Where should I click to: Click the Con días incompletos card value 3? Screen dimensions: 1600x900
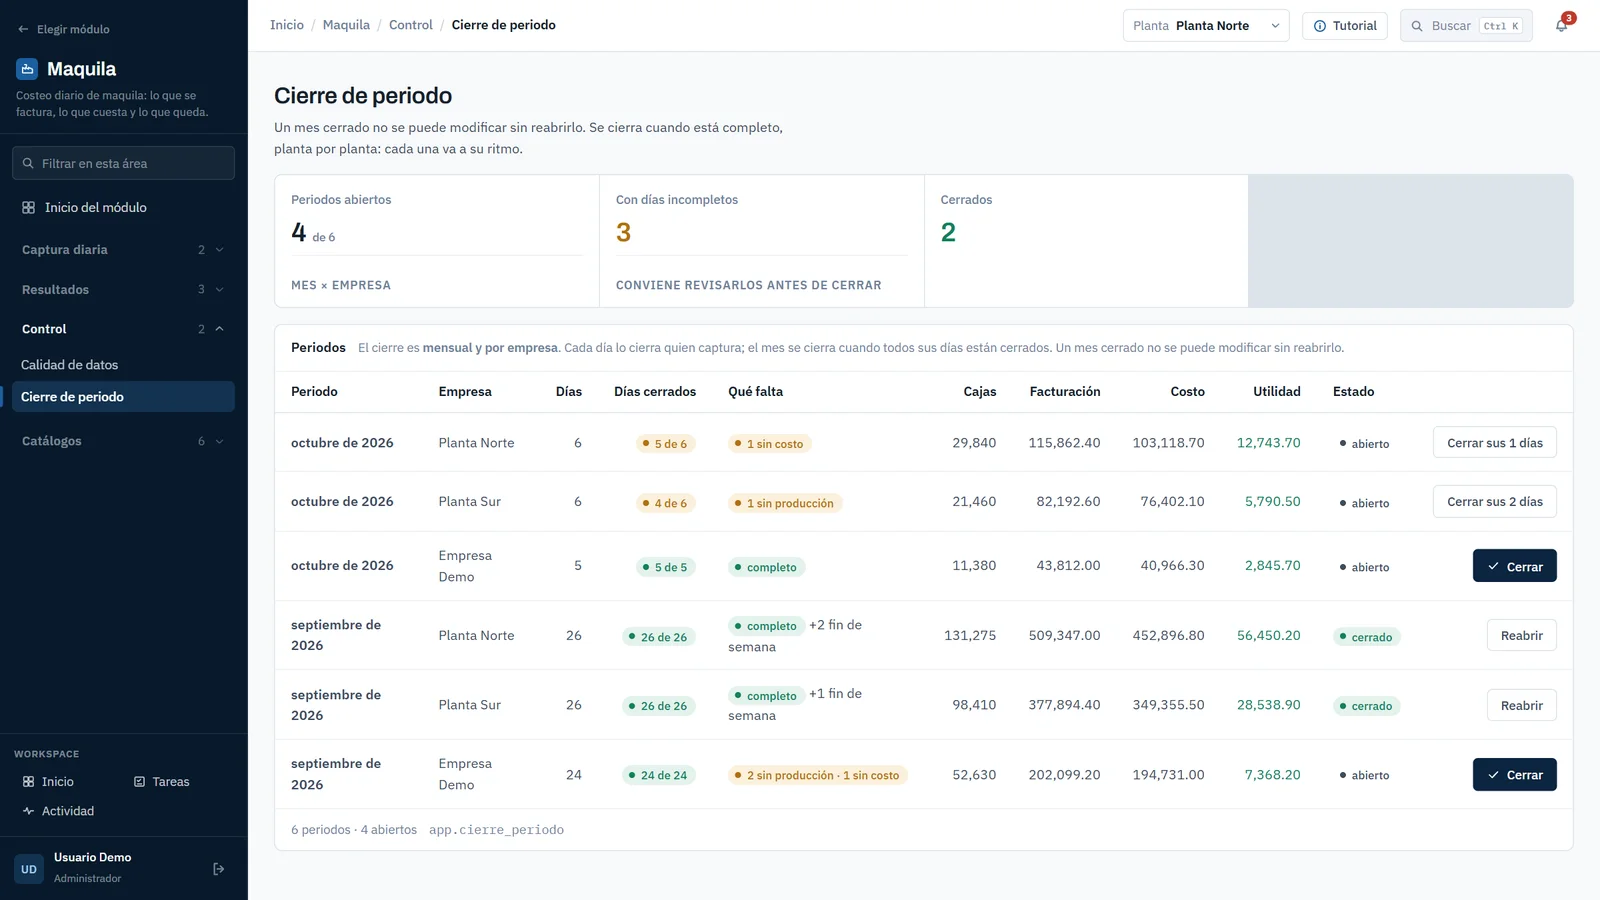623,233
